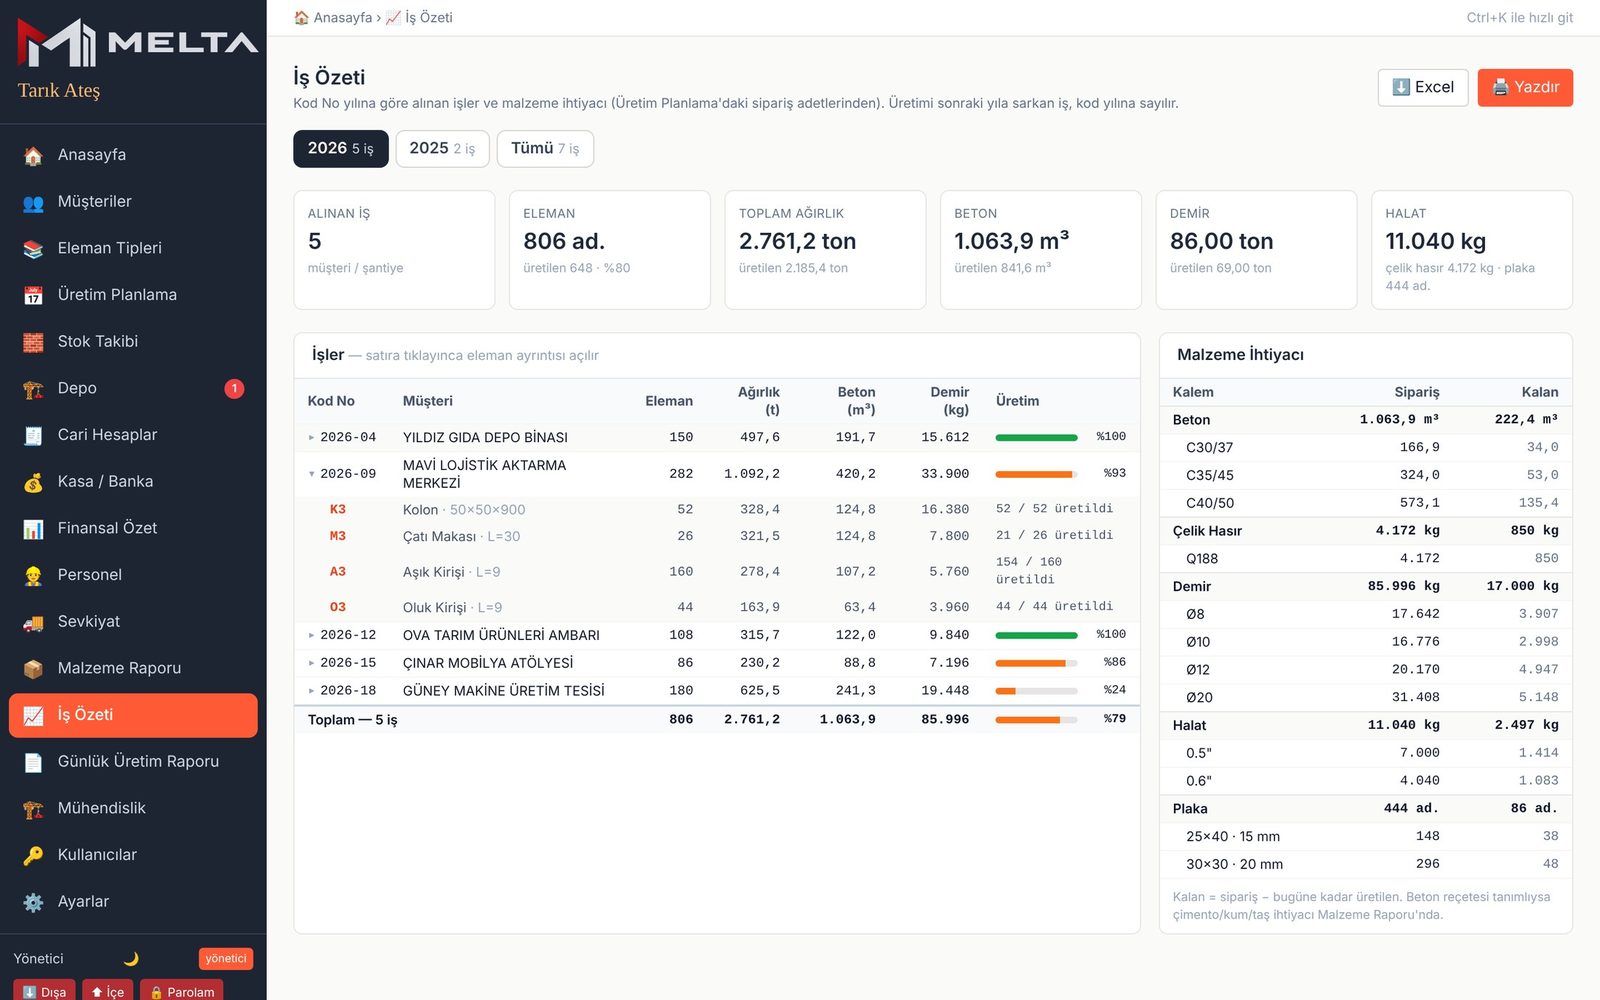The height and width of the screenshot is (1000, 1600).
Task: Open the Sevkiyat truck icon
Action: click(x=33, y=623)
